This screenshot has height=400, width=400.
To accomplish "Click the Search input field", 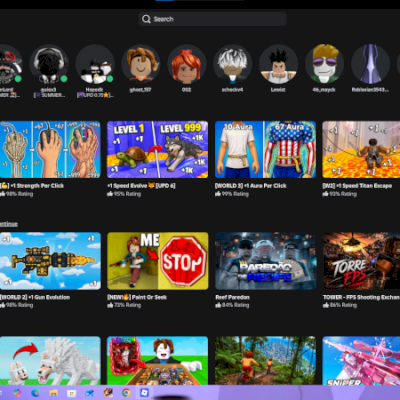I will pos(212,19).
